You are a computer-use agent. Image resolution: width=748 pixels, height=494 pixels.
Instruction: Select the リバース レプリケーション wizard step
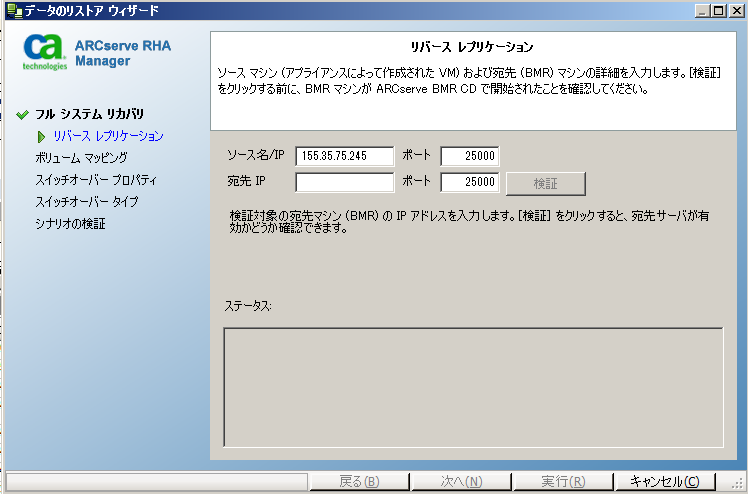[108, 136]
